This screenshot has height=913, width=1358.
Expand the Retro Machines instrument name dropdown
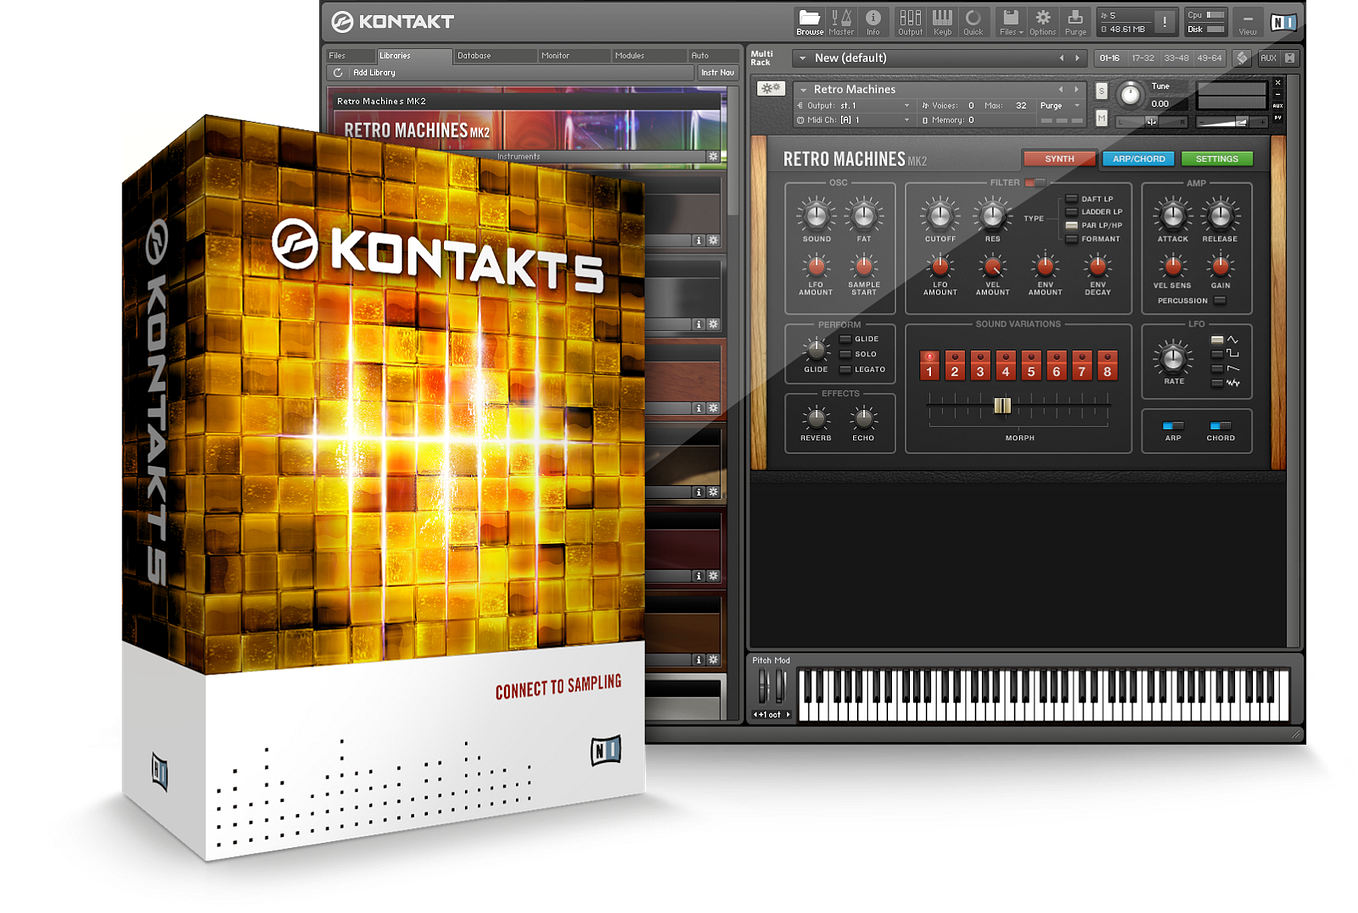[803, 90]
